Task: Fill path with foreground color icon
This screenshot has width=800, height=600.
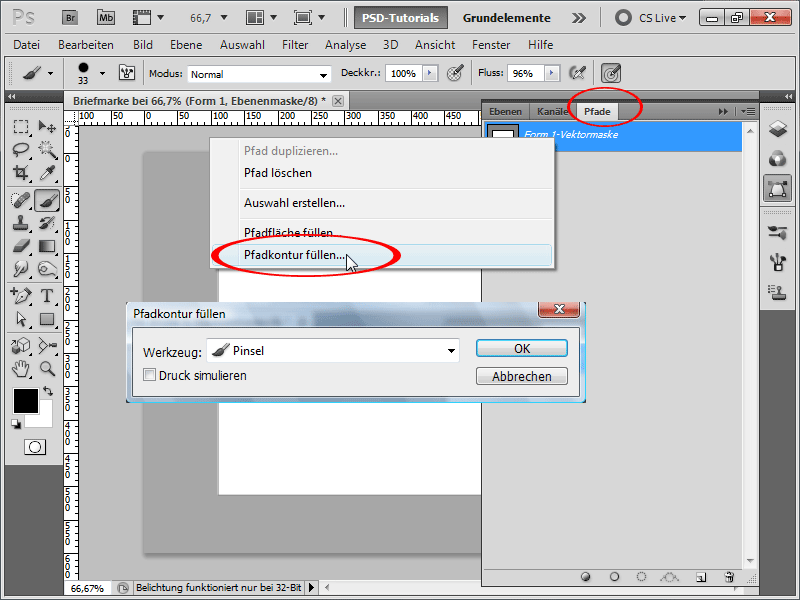Action: click(586, 577)
